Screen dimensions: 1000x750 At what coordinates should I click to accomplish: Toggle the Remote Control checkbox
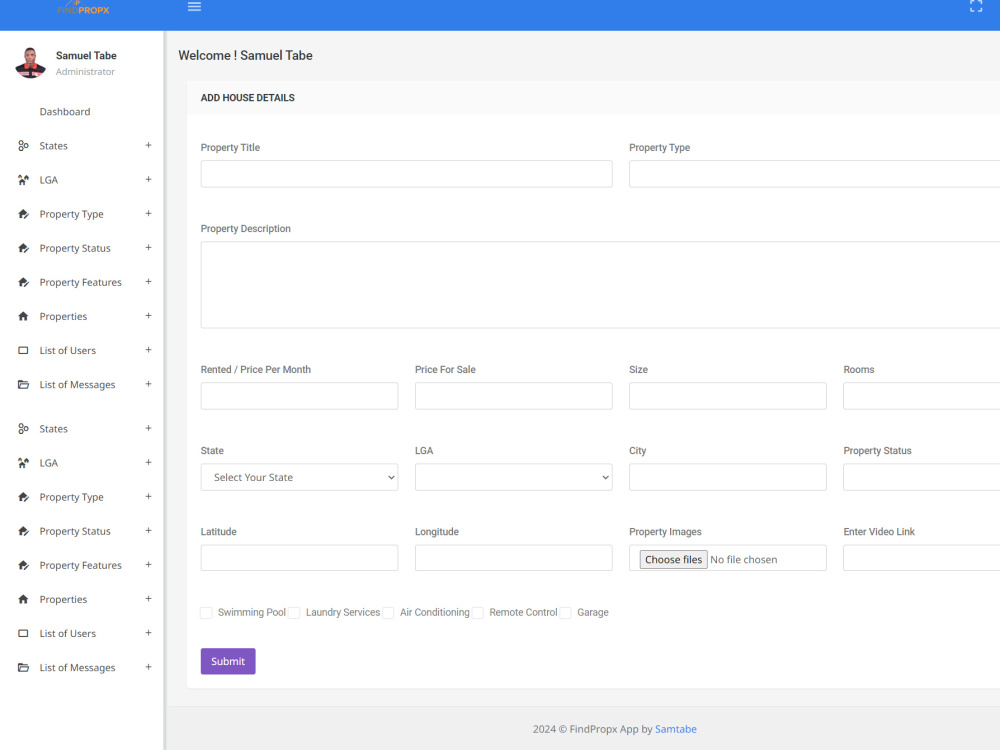[478, 613]
